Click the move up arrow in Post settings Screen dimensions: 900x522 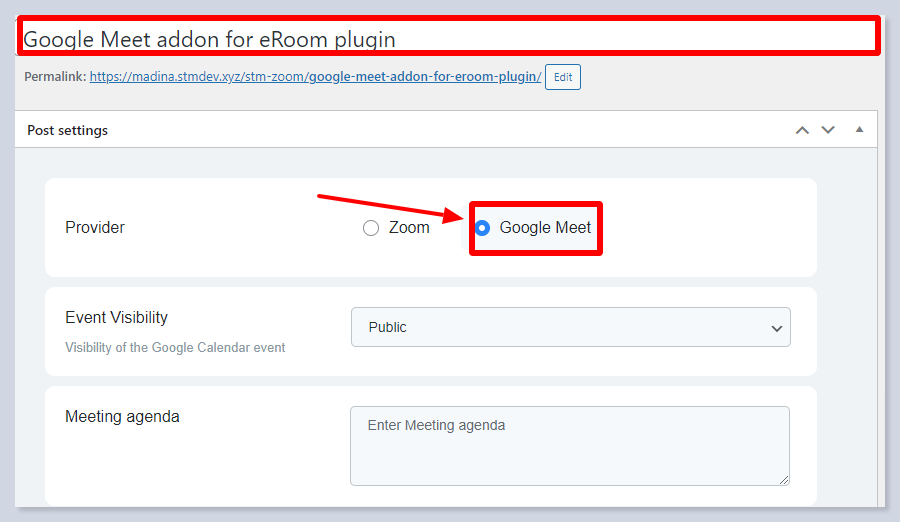click(802, 130)
